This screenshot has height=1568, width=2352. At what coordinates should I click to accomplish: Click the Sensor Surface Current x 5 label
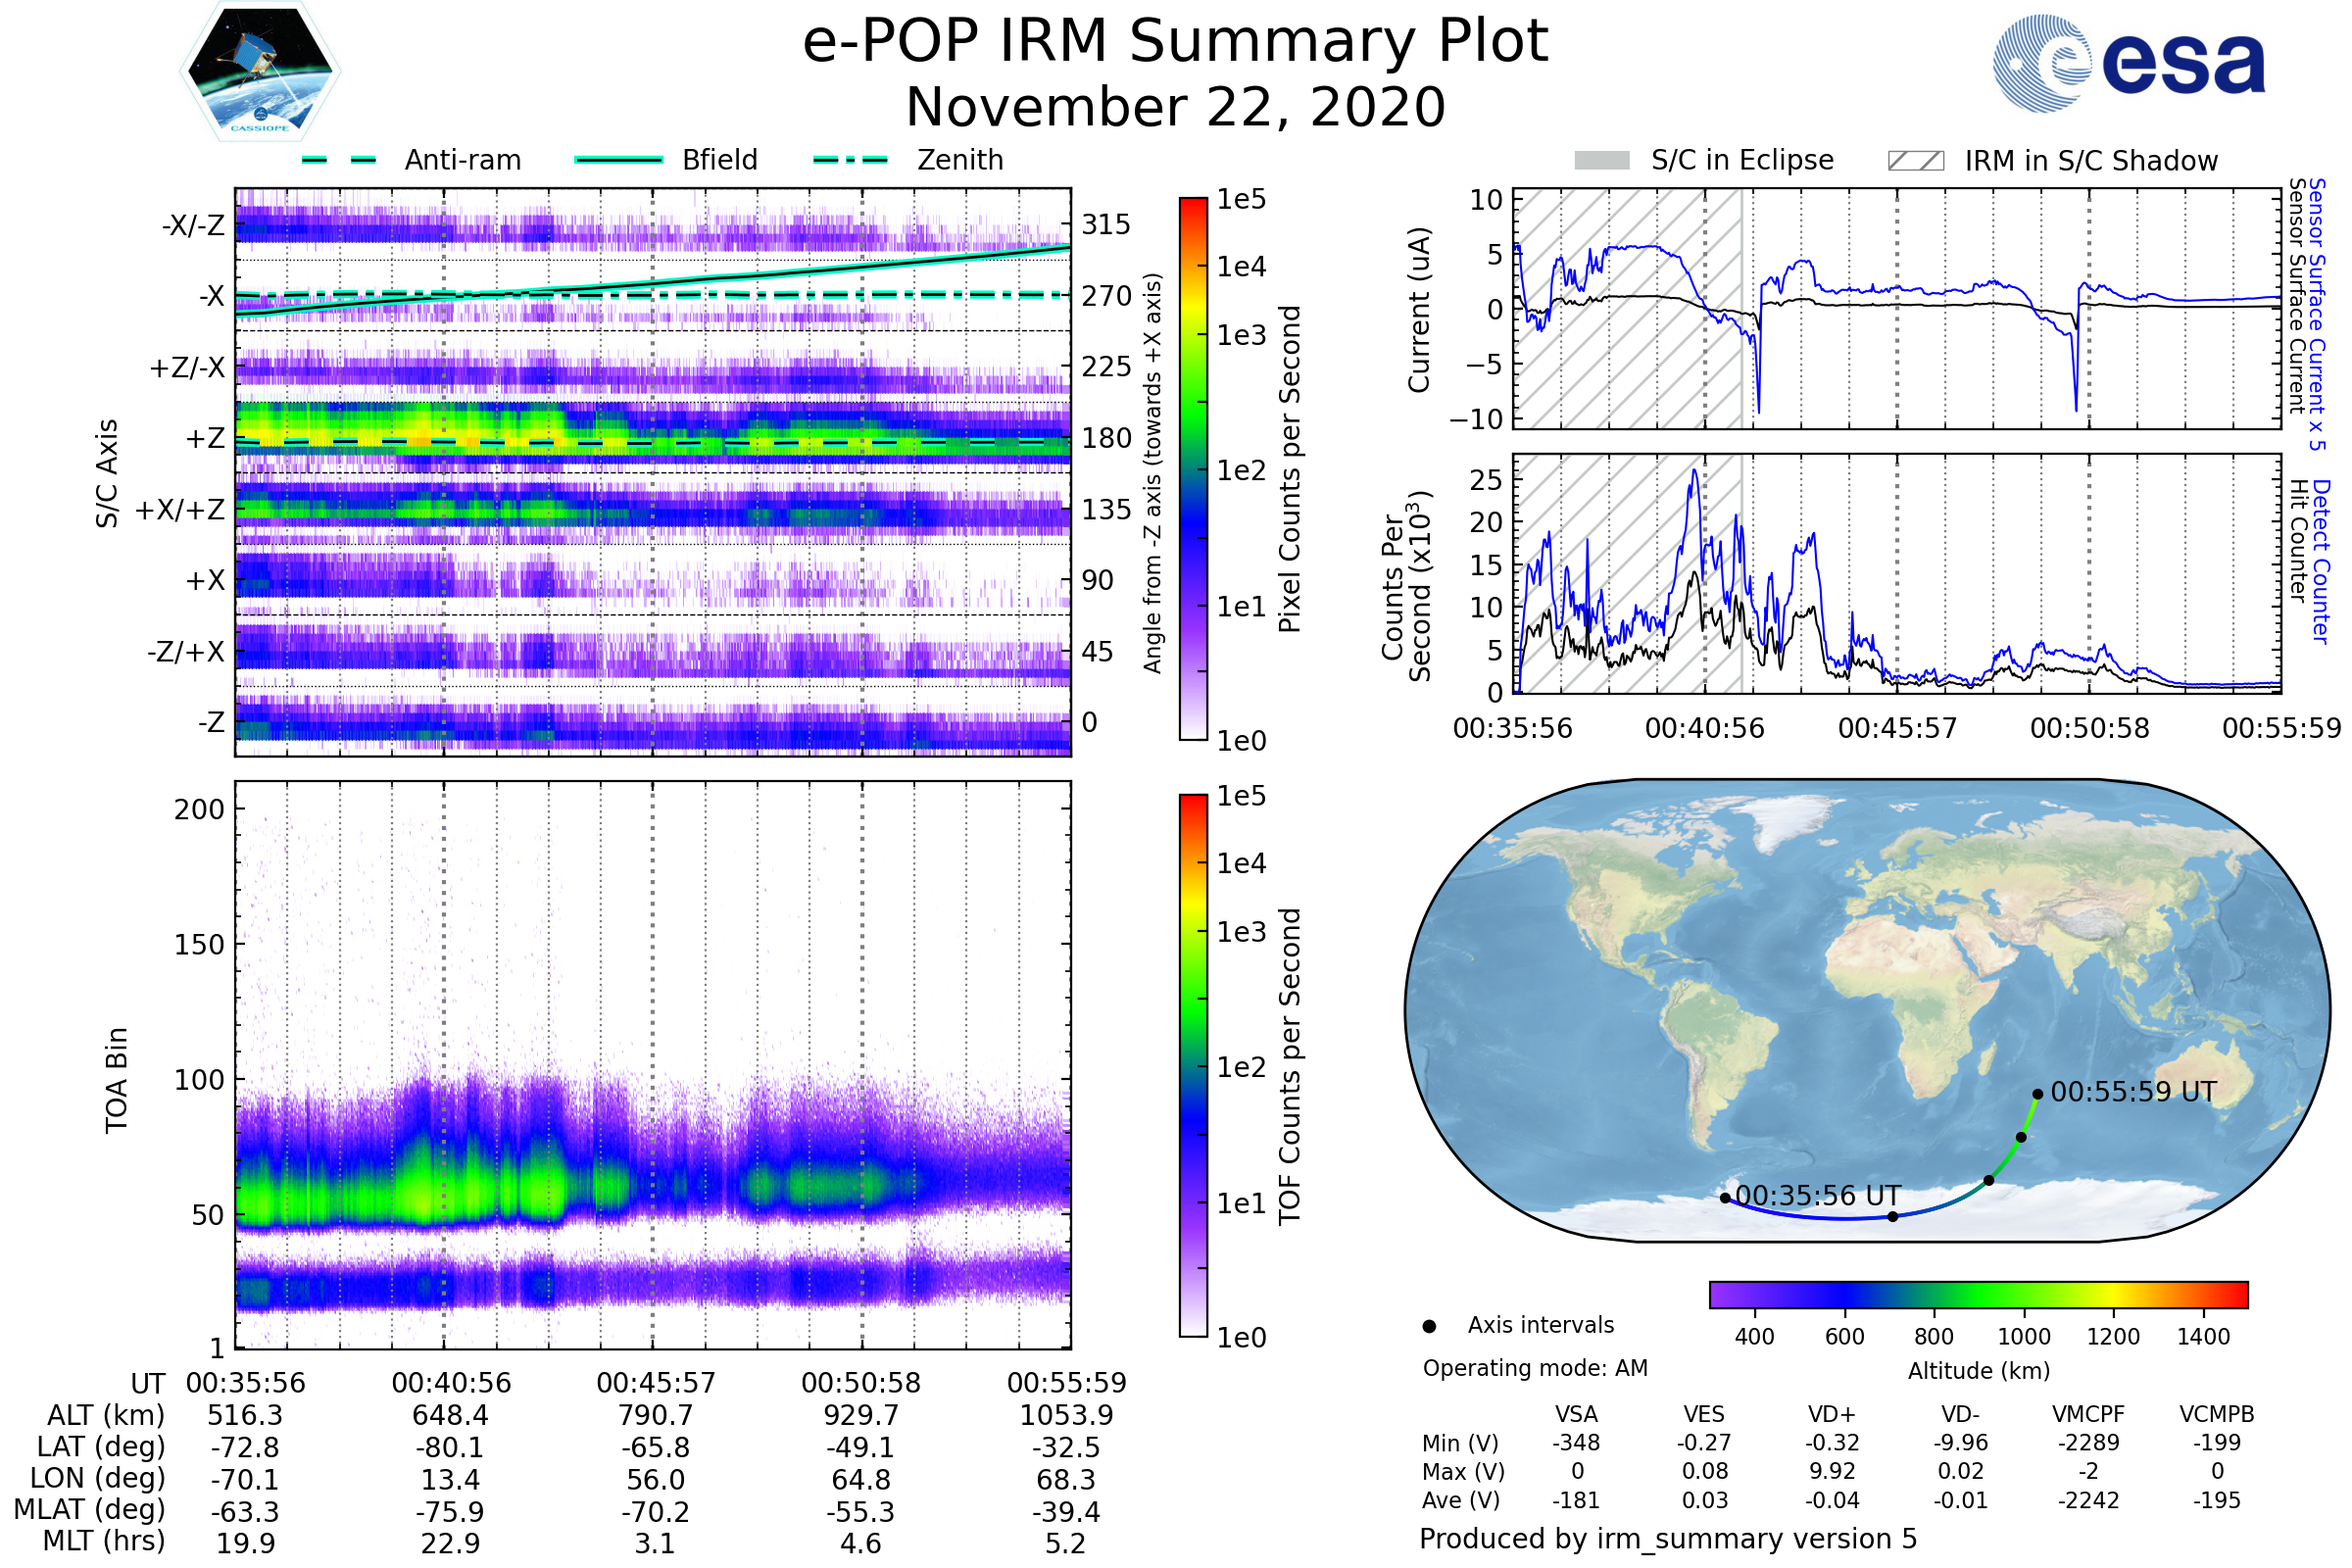tap(2317, 313)
